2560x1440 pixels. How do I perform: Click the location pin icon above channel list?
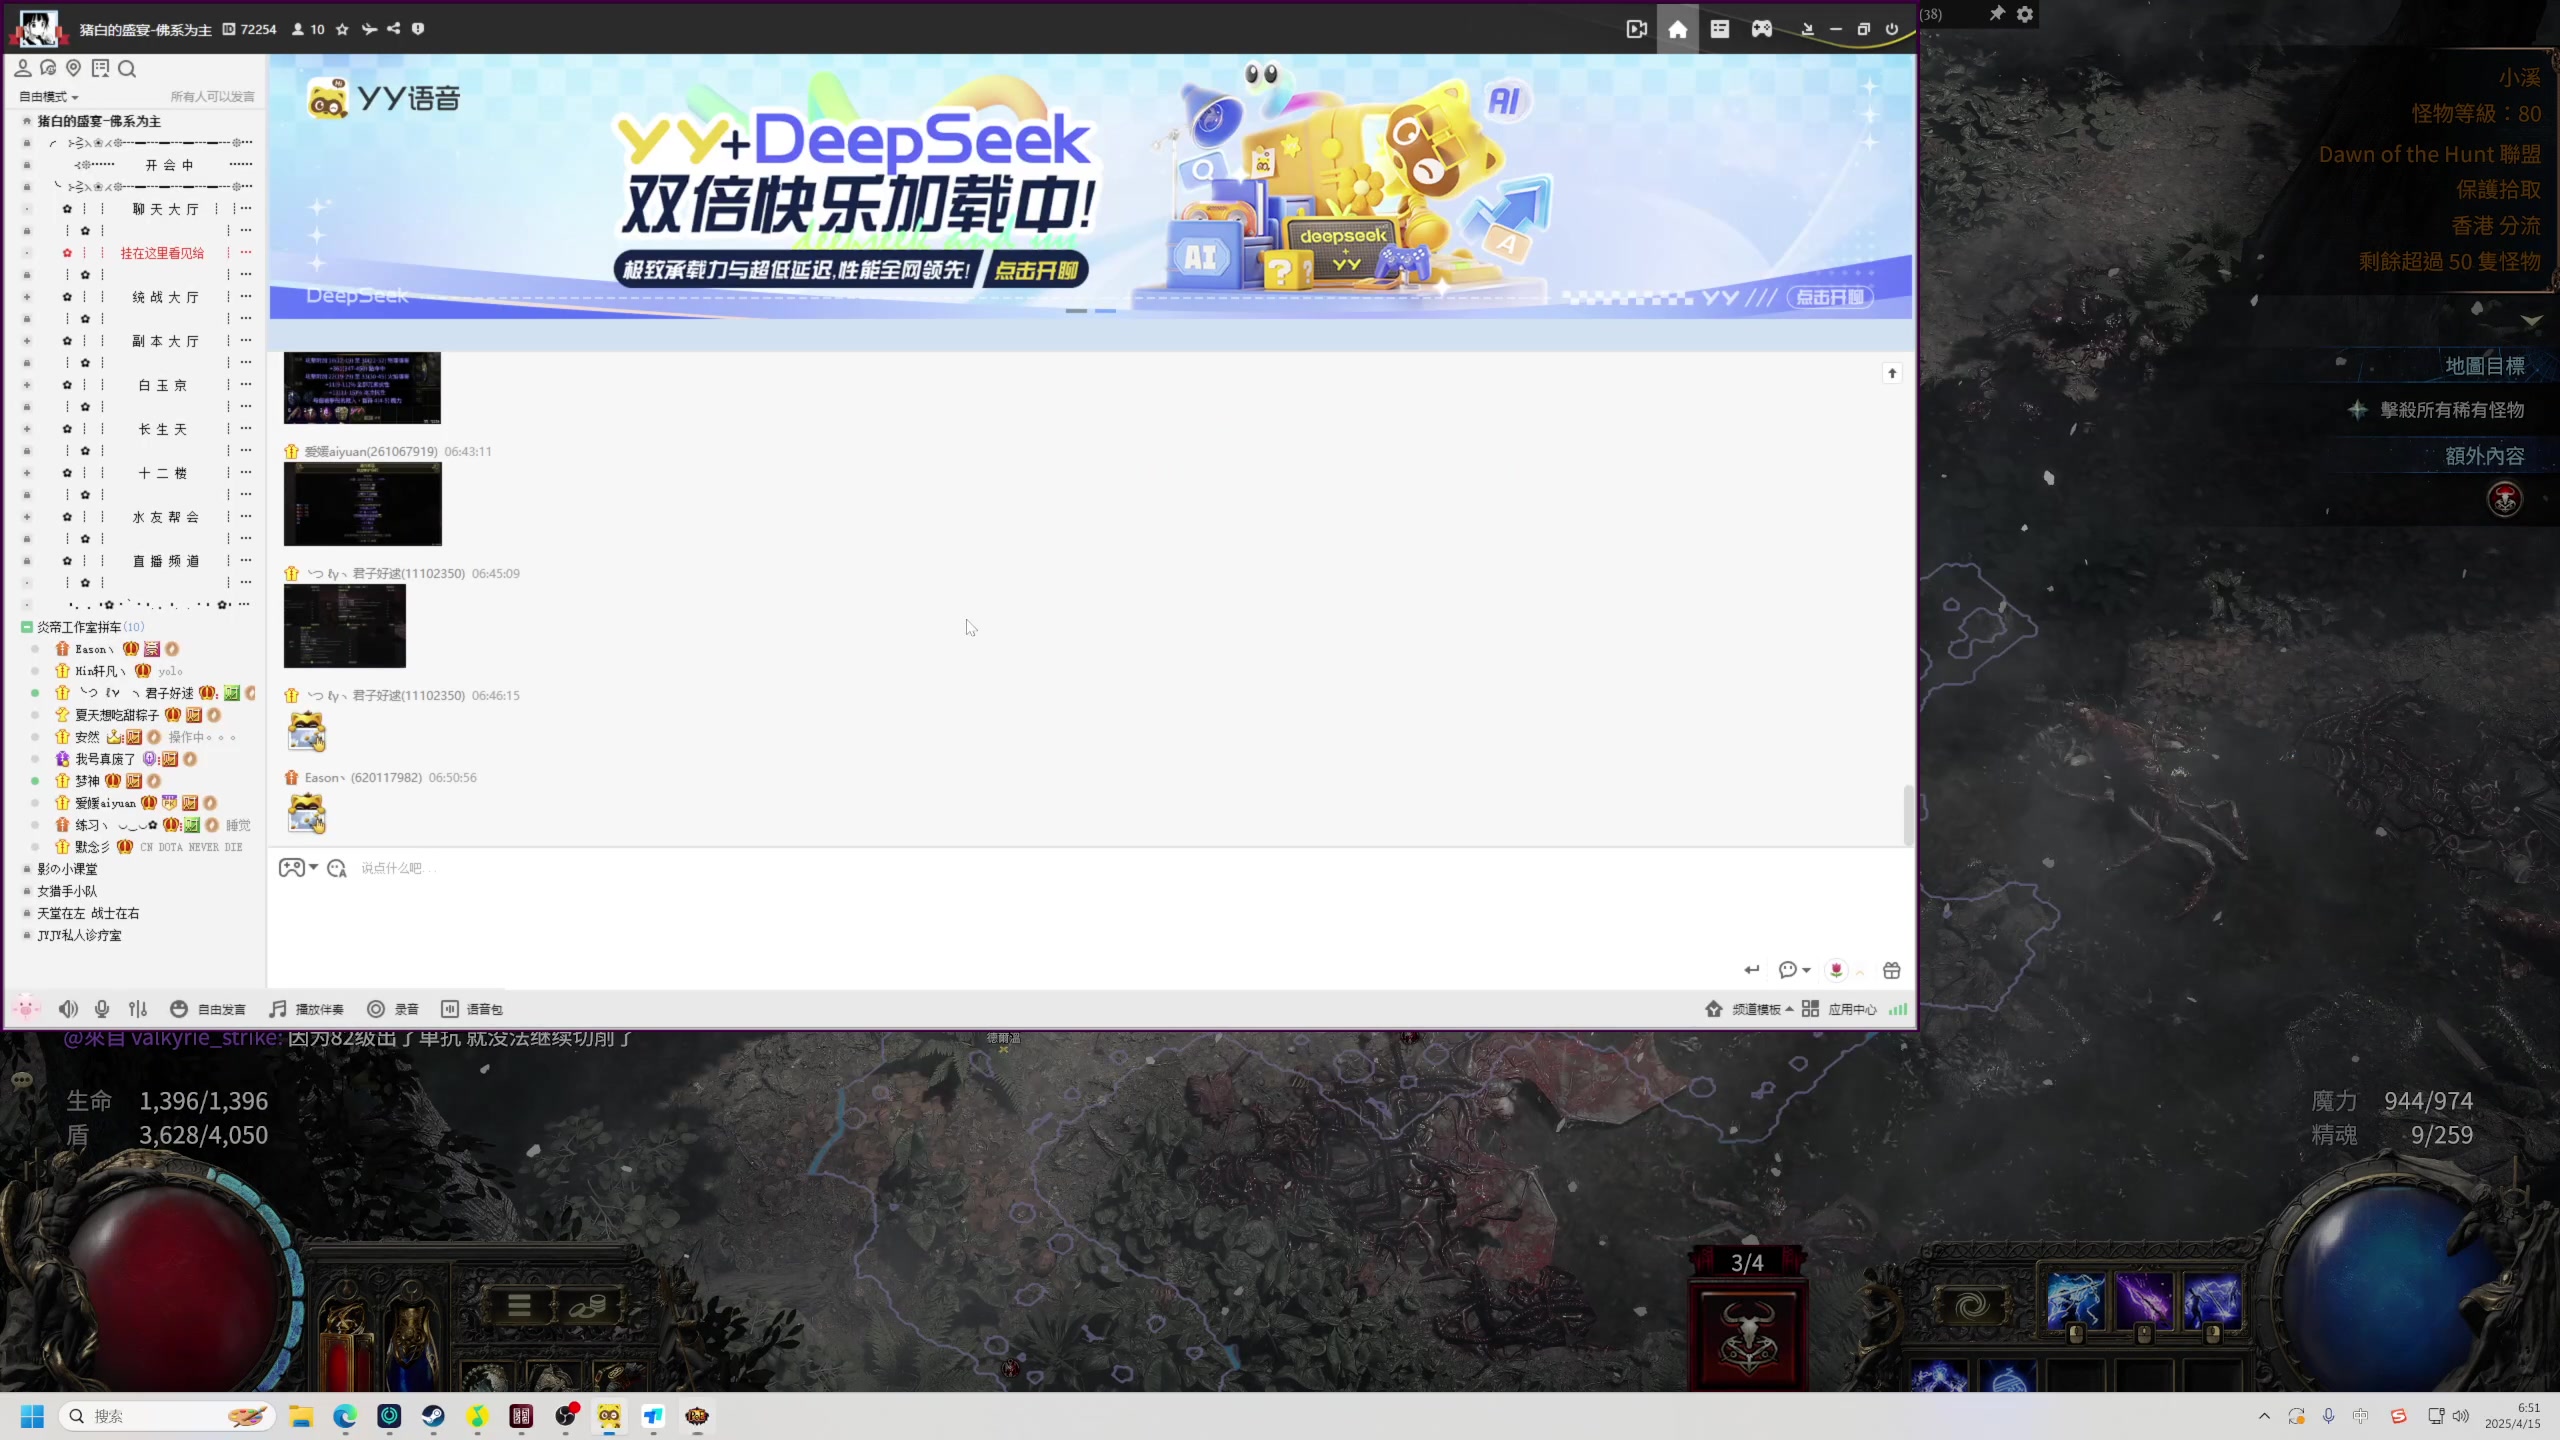[x=73, y=68]
